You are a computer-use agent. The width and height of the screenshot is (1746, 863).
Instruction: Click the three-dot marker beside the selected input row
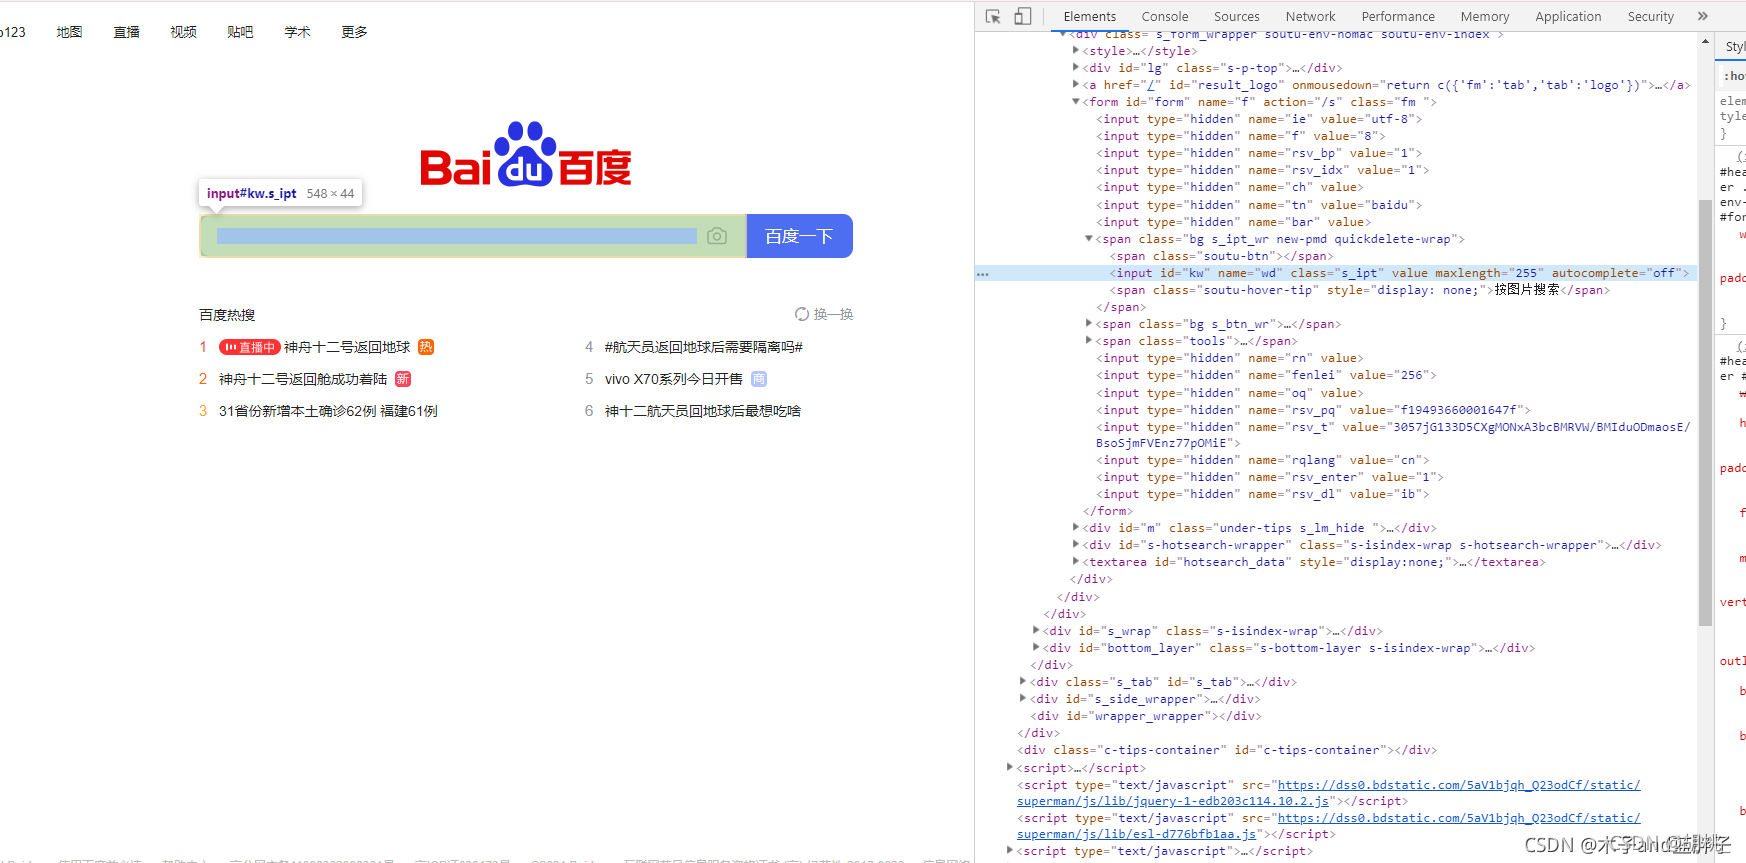click(983, 273)
